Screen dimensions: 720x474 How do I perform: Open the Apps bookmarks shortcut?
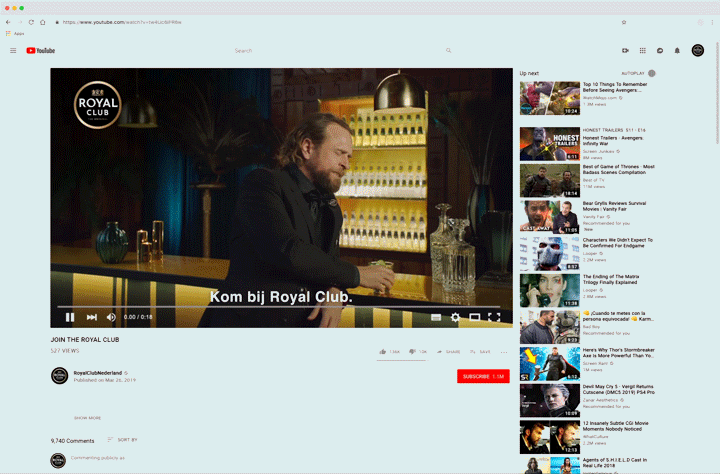click(15, 34)
